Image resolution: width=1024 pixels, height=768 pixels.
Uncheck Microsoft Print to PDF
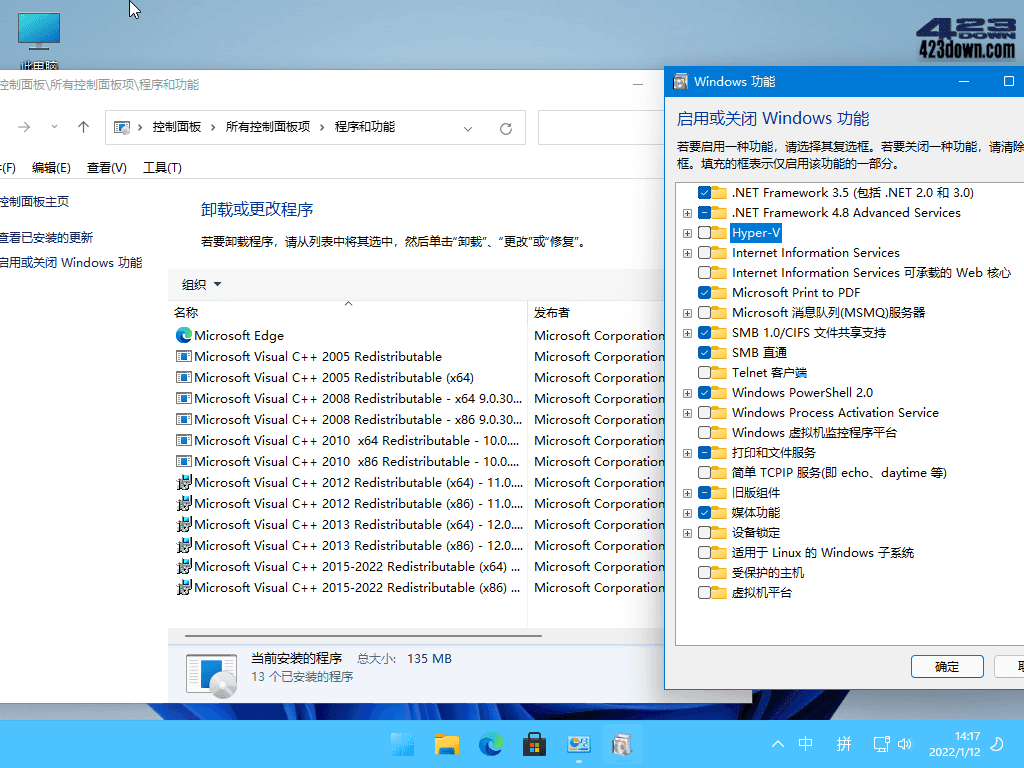click(x=704, y=293)
